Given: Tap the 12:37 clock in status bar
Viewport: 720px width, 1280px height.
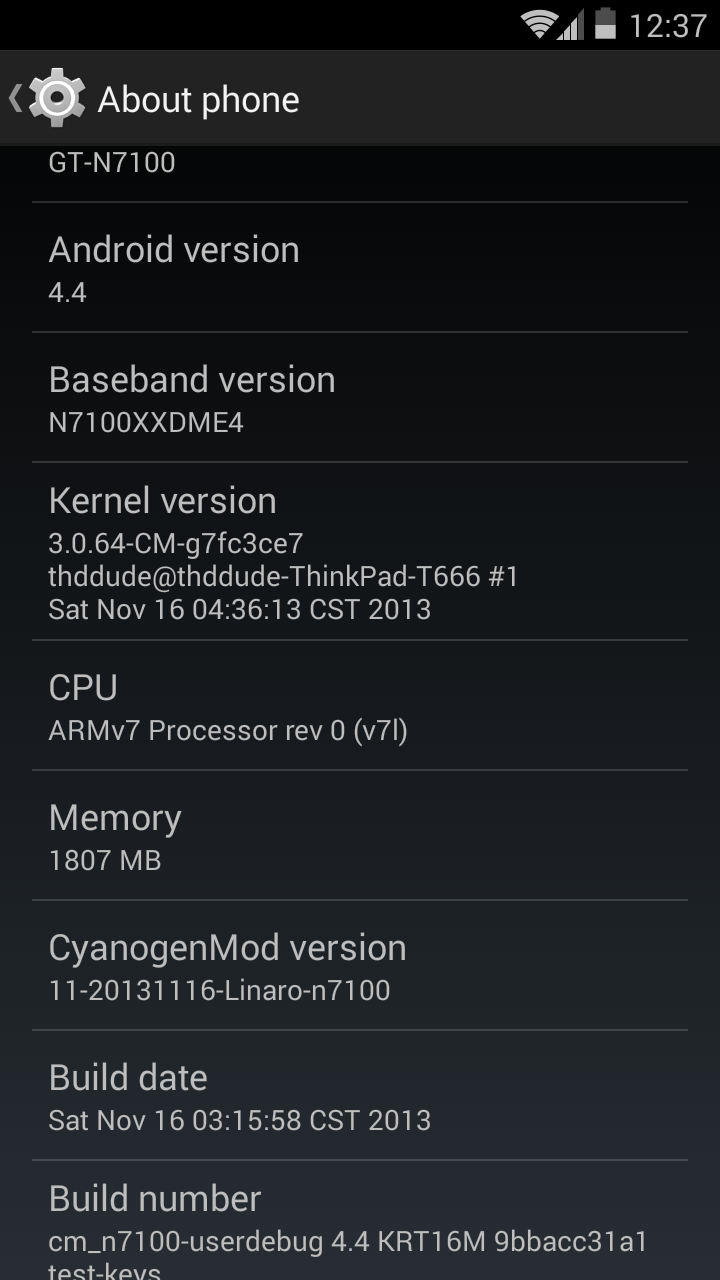Looking at the screenshot, I should tap(667, 25).
